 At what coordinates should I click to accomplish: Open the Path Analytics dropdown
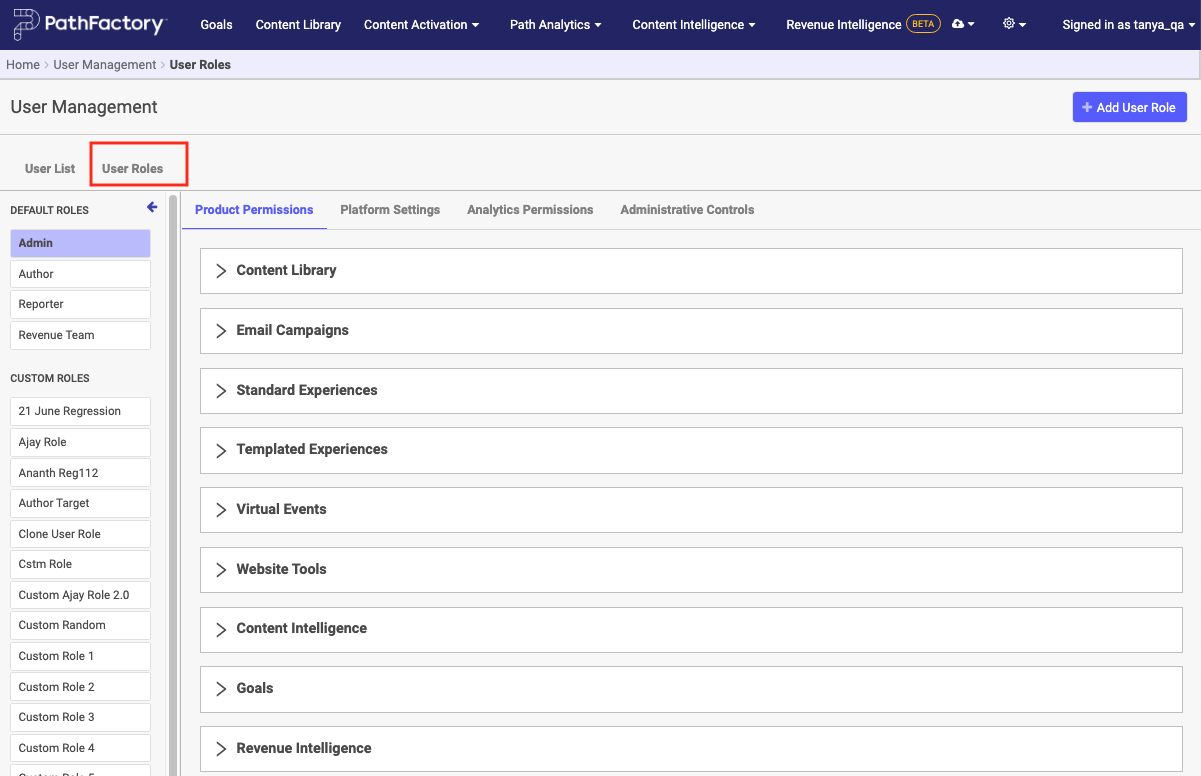click(x=556, y=24)
